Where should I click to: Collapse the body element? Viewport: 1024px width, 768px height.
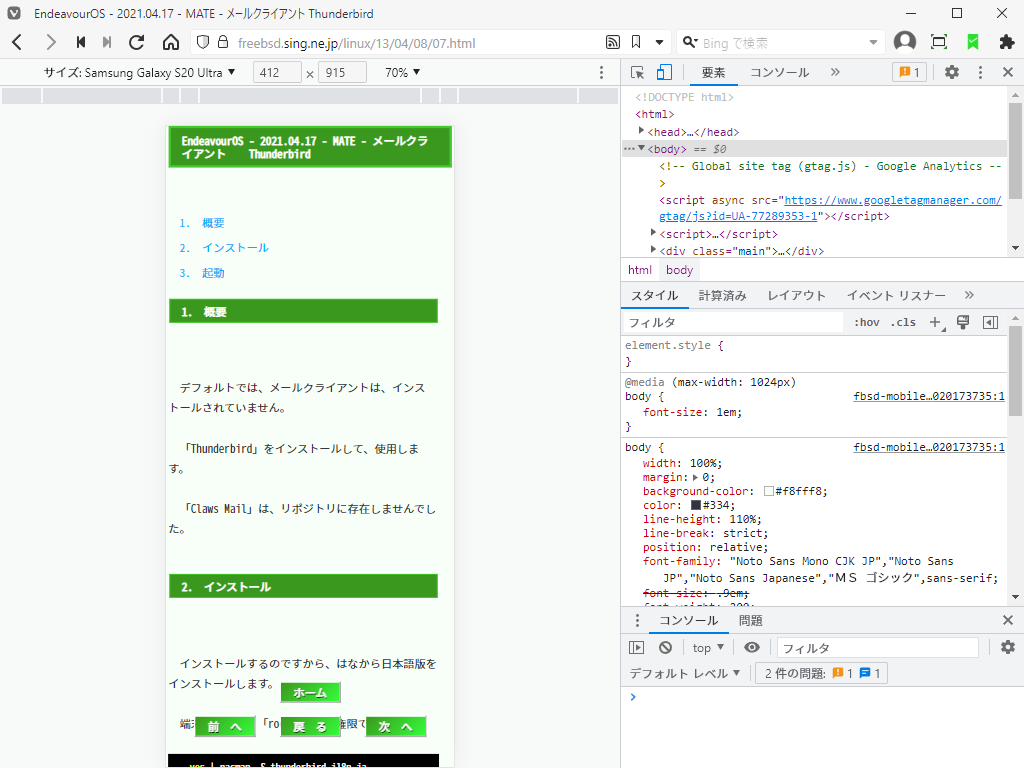coord(641,148)
